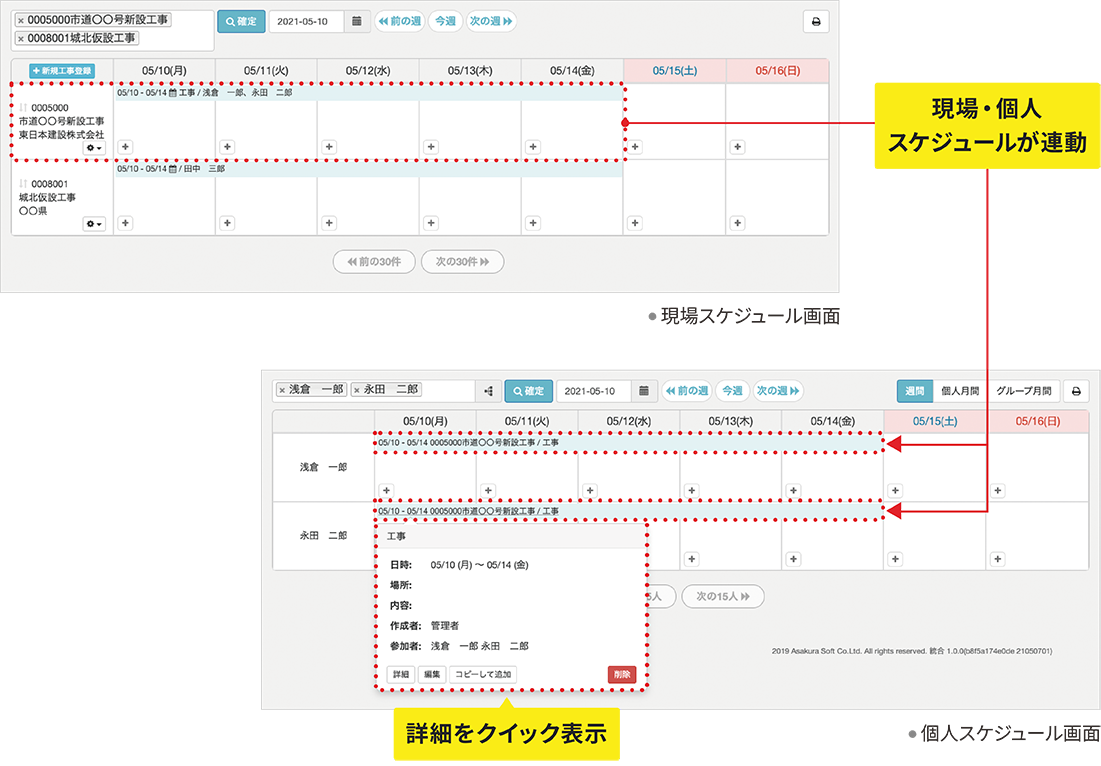Viewport: 1101px width, 766px height.
Task: Jump to 今週 in personal schedule screen
Action: (x=732, y=391)
